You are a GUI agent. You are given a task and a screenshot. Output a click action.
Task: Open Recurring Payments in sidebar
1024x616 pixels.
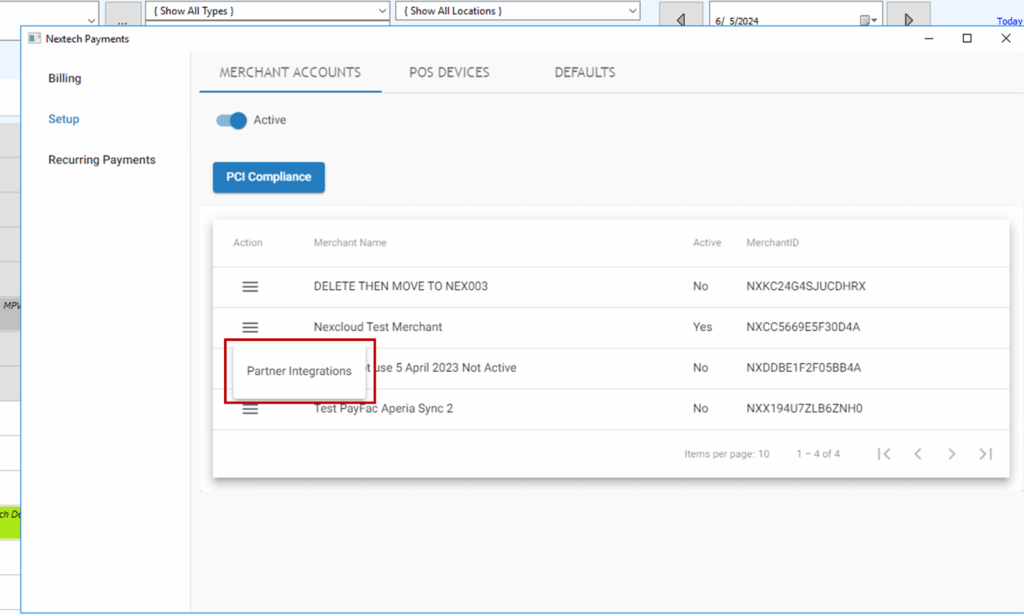point(102,160)
